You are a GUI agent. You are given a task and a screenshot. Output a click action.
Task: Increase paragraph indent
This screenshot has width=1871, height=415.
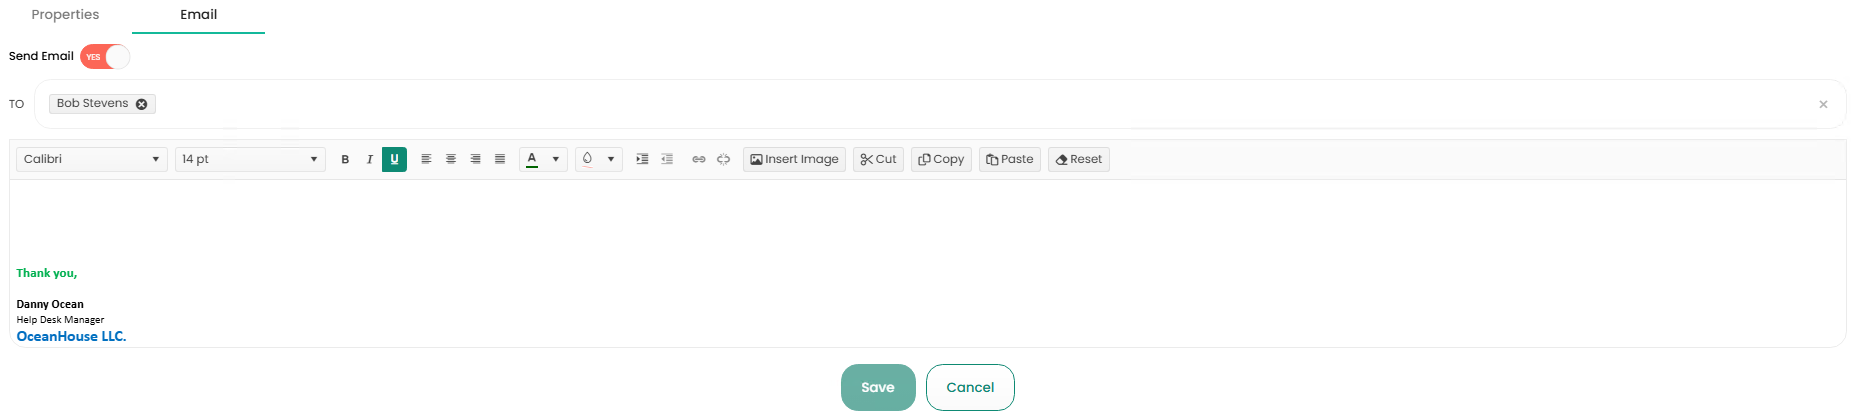tap(642, 160)
